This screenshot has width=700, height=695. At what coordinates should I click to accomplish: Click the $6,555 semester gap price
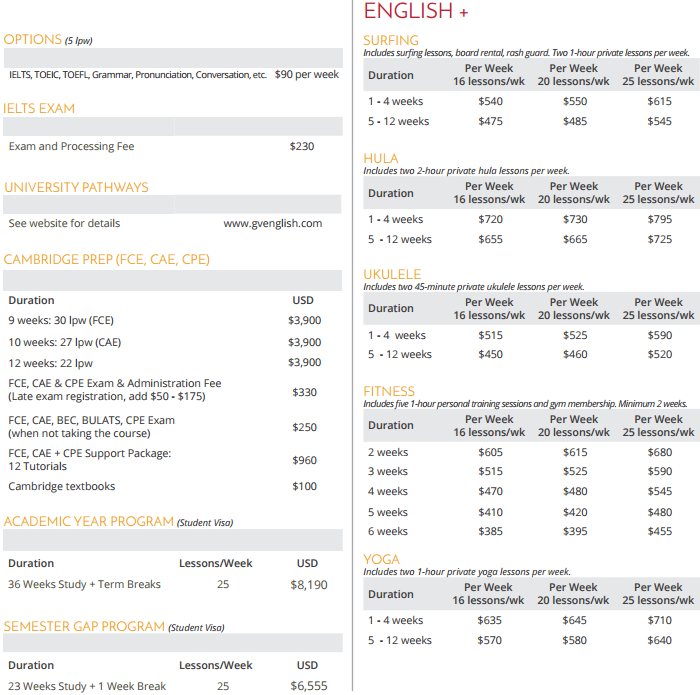pos(308,686)
